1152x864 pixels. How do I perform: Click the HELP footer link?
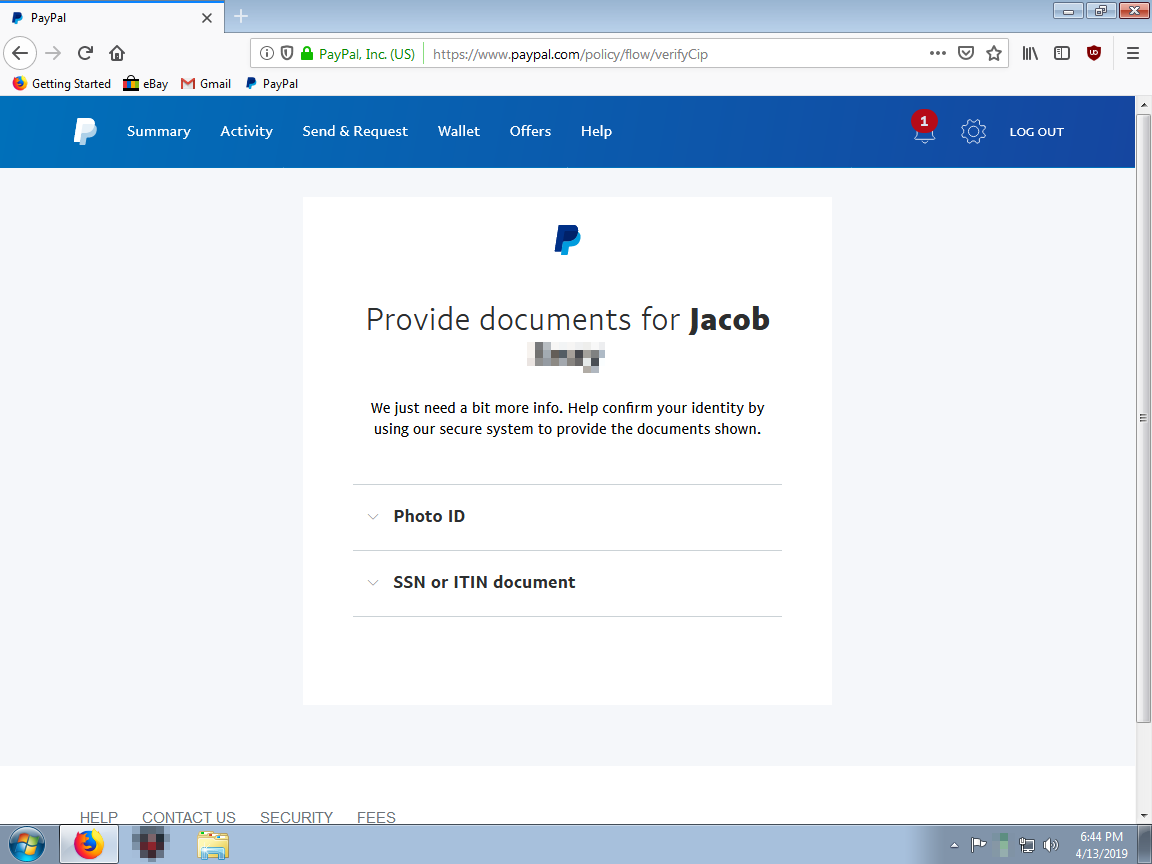pyautogui.click(x=98, y=817)
